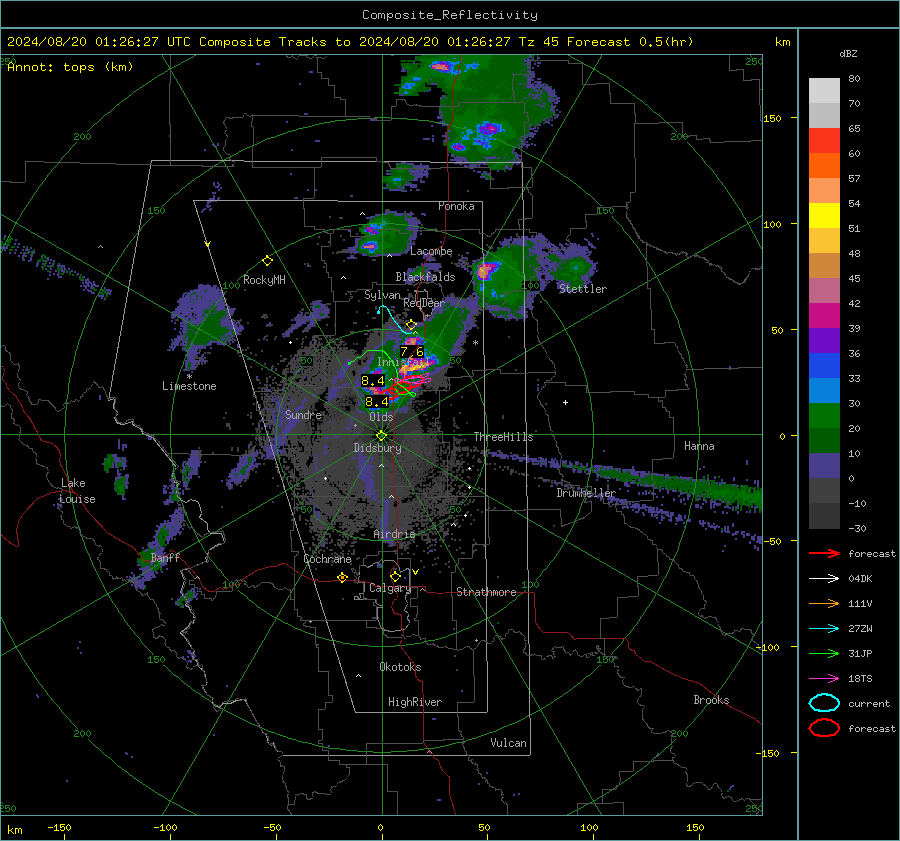Click the Cochrane town label
The width and height of the screenshot is (900, 841).
327,559
